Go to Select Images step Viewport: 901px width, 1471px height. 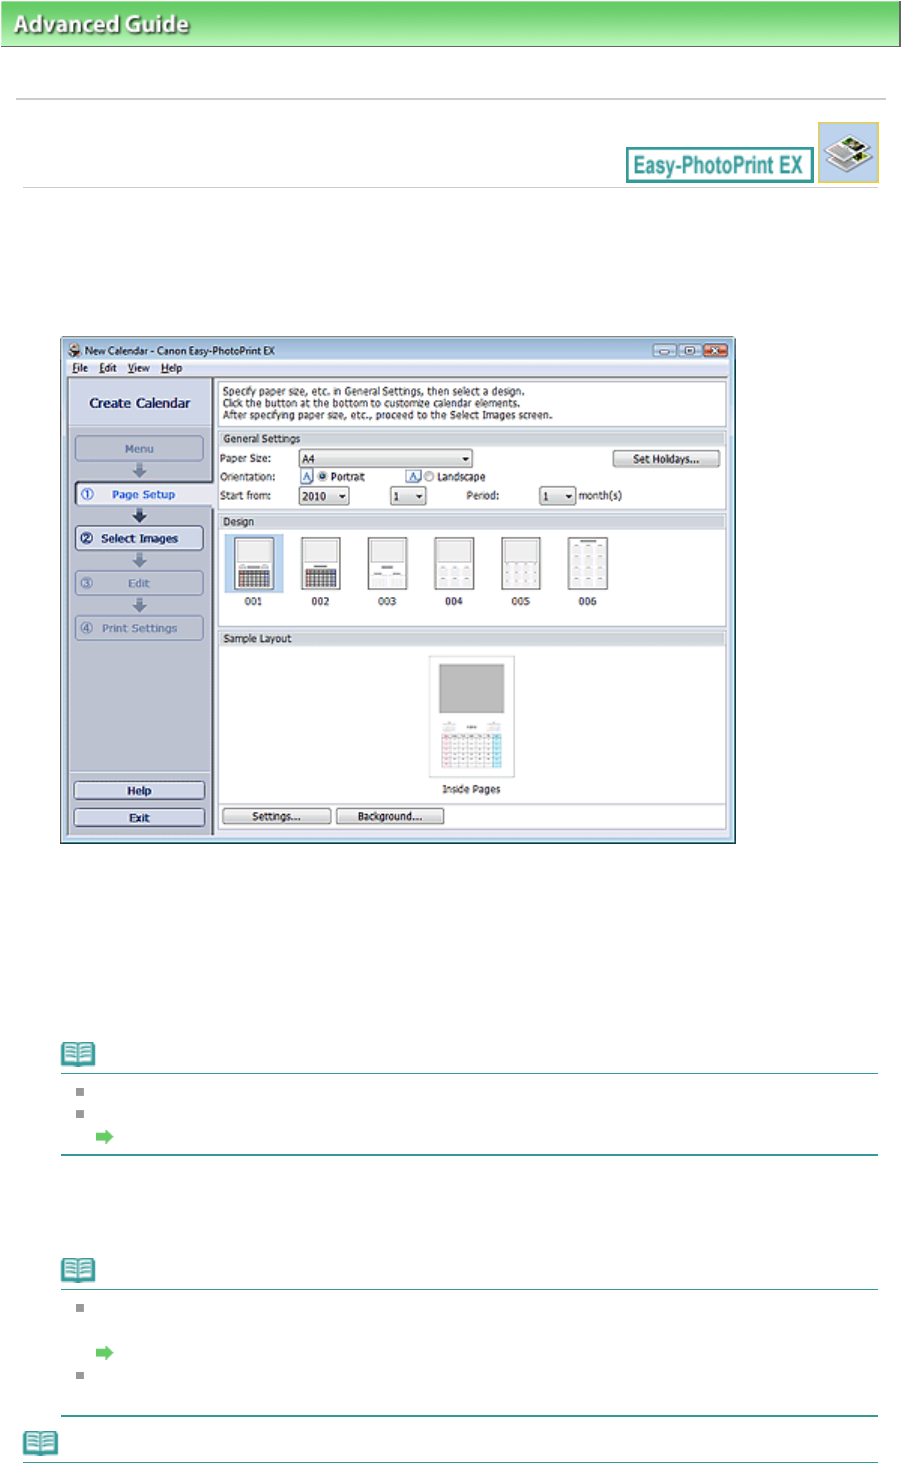click(139, 538)
